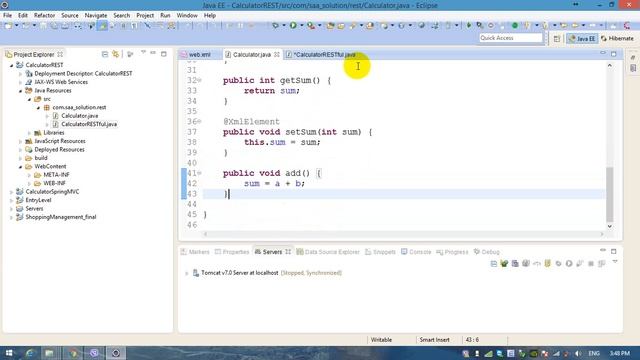640x360 pixels.
Task: Toggle highlighted Mark Occurrences toolbar button
Action: pyautogui.click(x=102, y=26)
